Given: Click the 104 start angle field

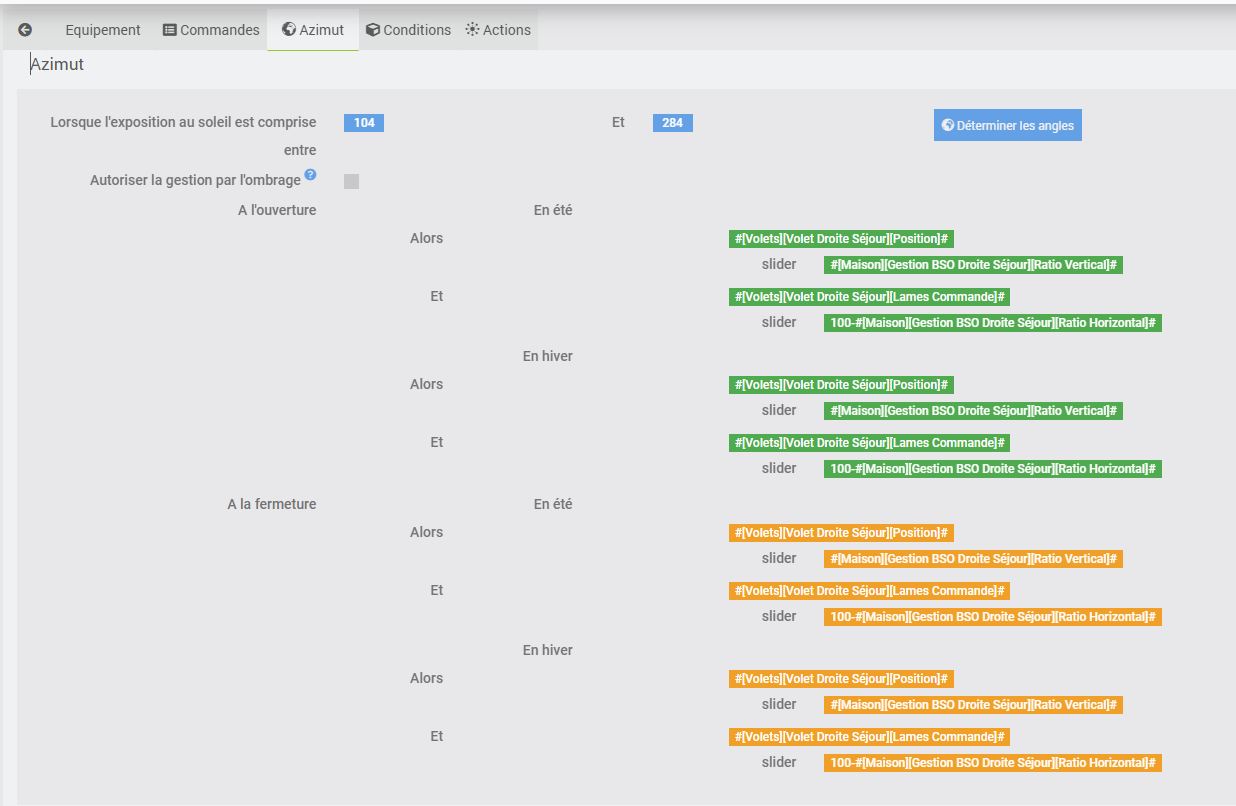Looking at the screenshot, I should click(364, 123).
